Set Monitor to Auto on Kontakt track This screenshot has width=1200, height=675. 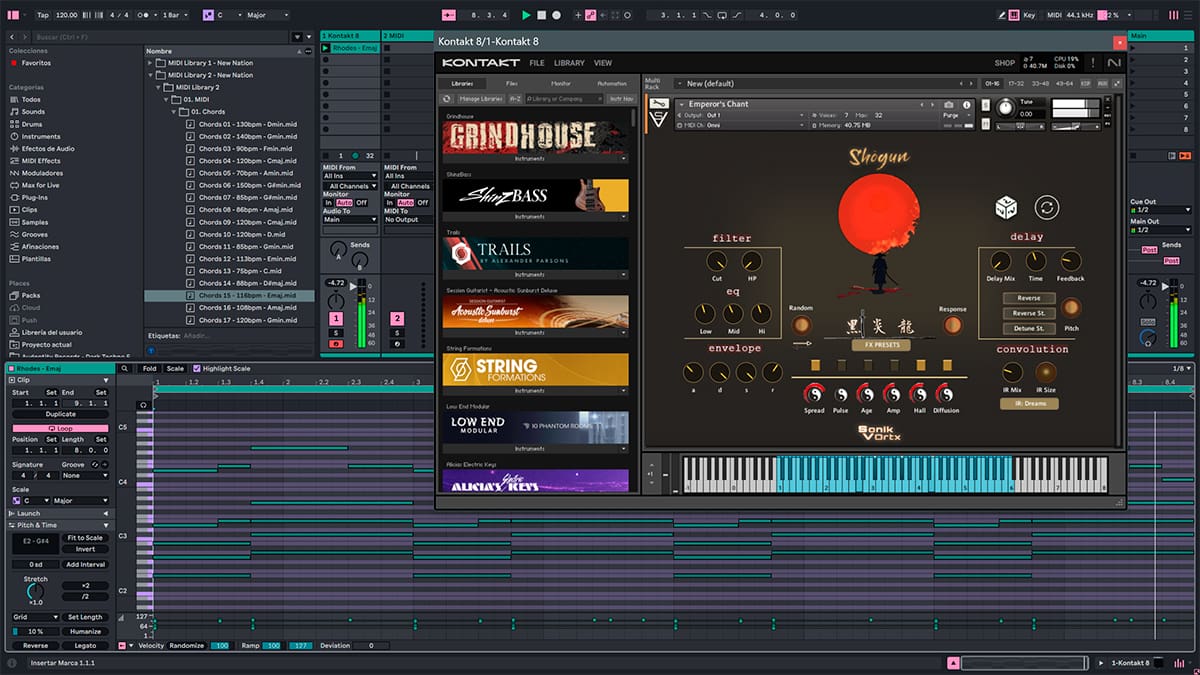click(x=344, y=202)
